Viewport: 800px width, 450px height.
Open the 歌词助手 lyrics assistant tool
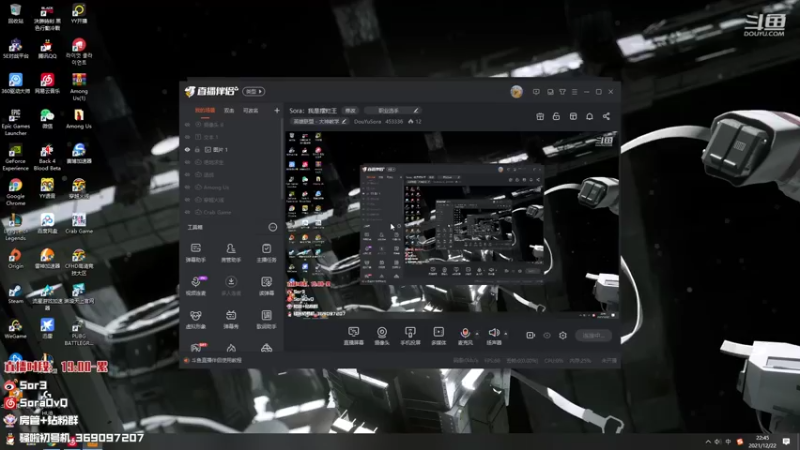click(266, 319)
